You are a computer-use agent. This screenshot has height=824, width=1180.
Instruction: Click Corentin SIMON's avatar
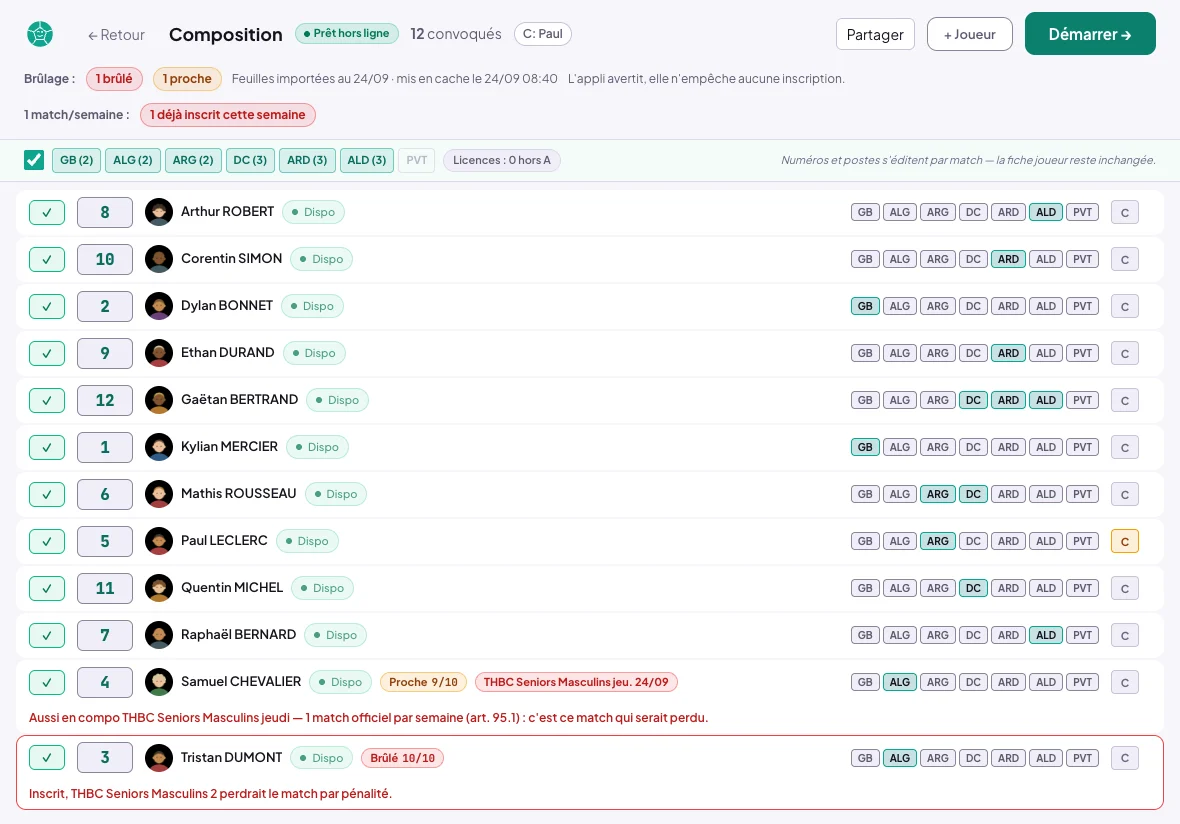tap(159, 259)
